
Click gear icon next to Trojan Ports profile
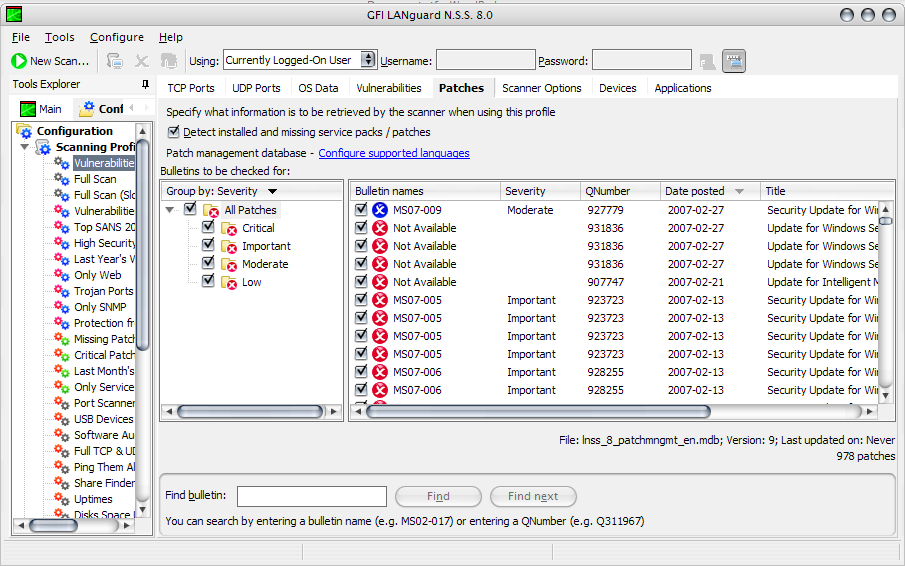[62, 291]
